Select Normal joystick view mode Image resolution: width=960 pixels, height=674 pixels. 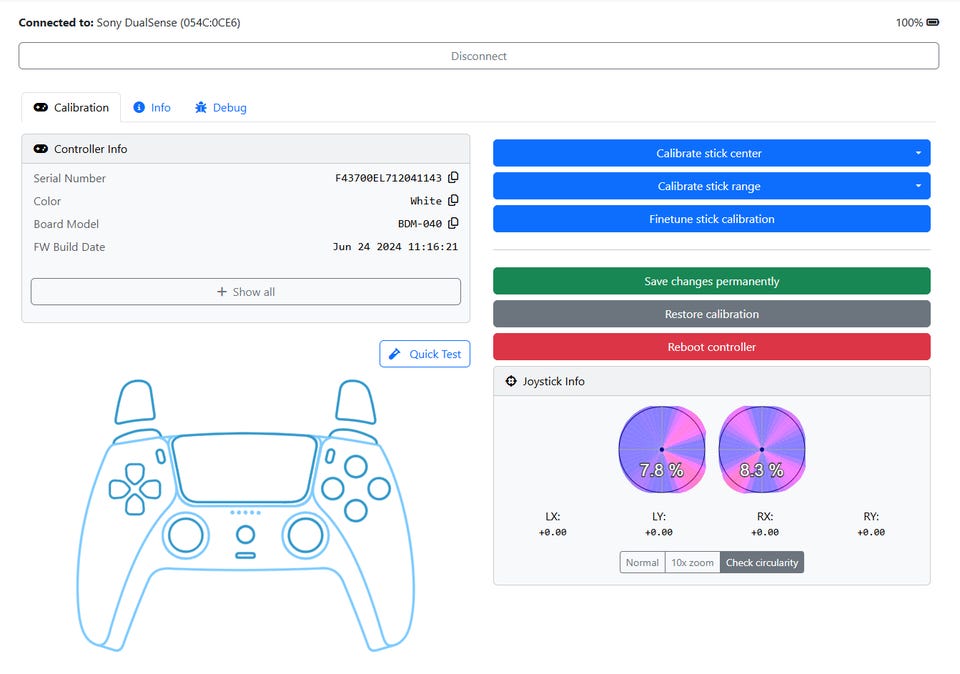click(x=642, y=562)
